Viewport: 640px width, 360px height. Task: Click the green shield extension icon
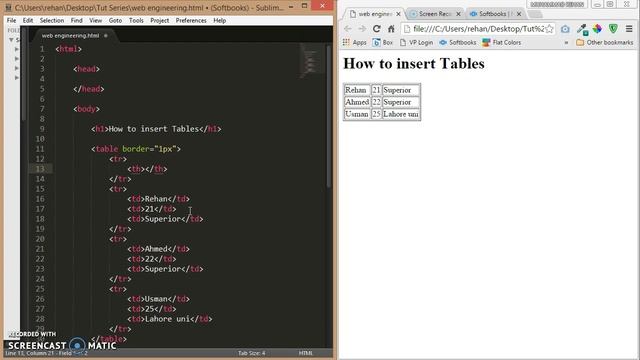(x=613, y=29)
